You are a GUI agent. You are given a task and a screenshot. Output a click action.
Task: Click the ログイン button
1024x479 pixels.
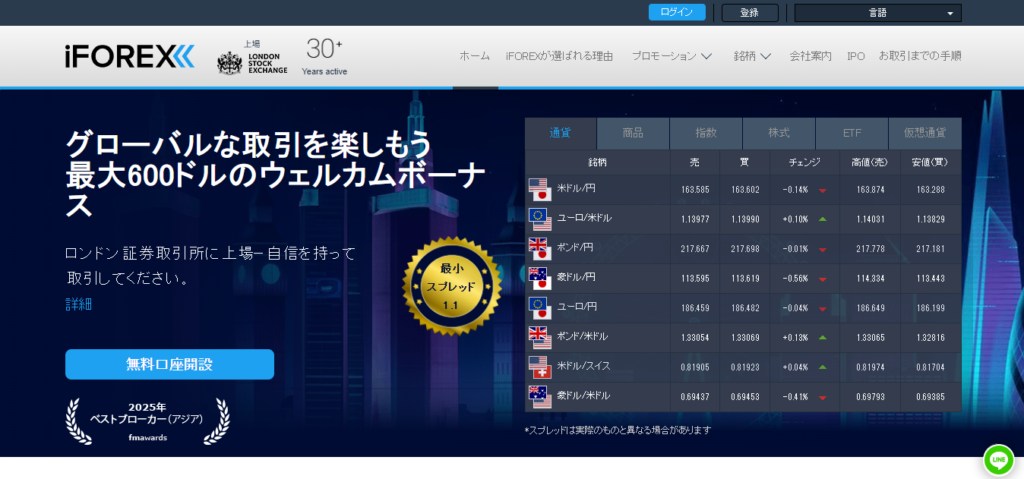coord(677,12)
